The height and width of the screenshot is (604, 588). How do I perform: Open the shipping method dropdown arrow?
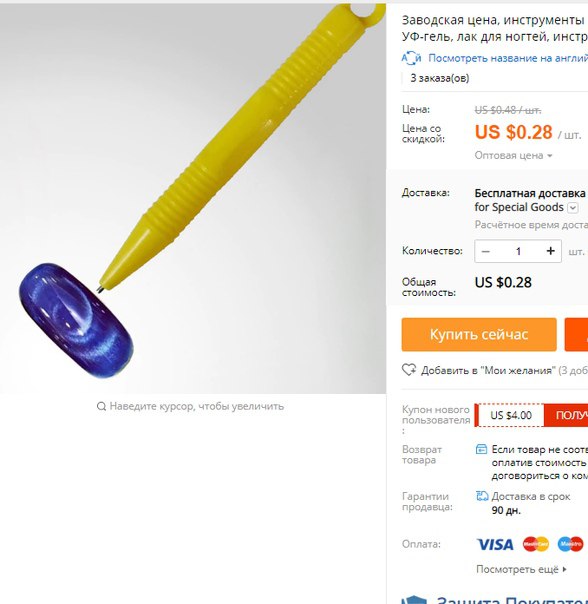[573, 208]
